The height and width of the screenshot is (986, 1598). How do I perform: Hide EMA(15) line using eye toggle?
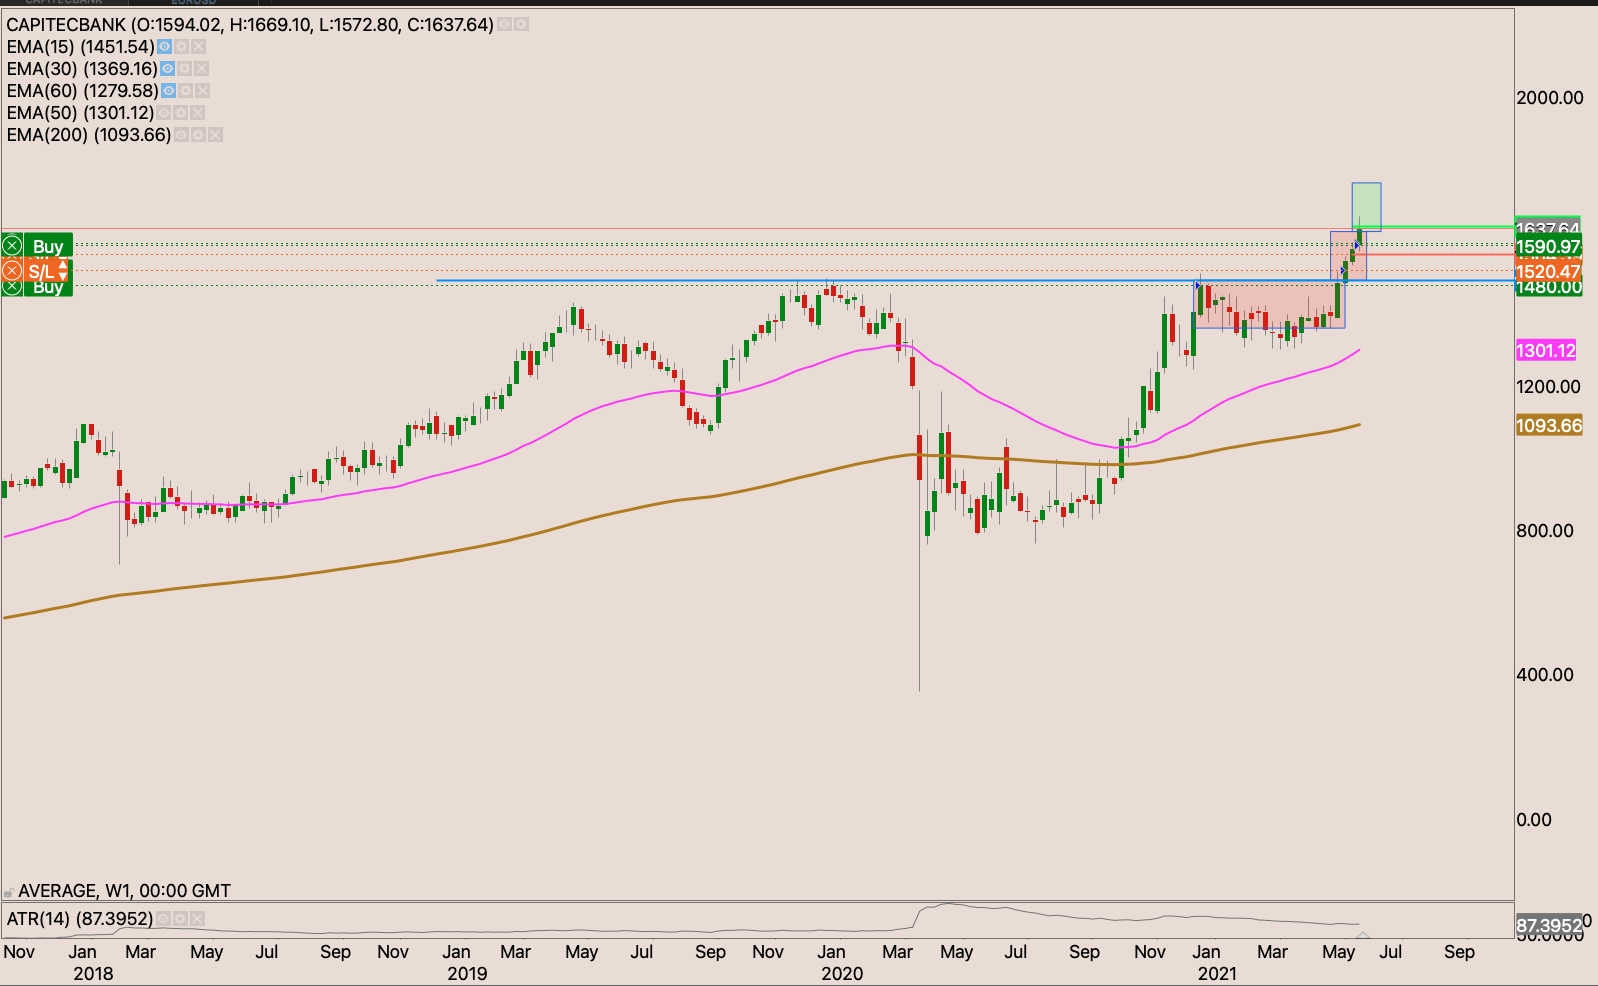[165, 47]
